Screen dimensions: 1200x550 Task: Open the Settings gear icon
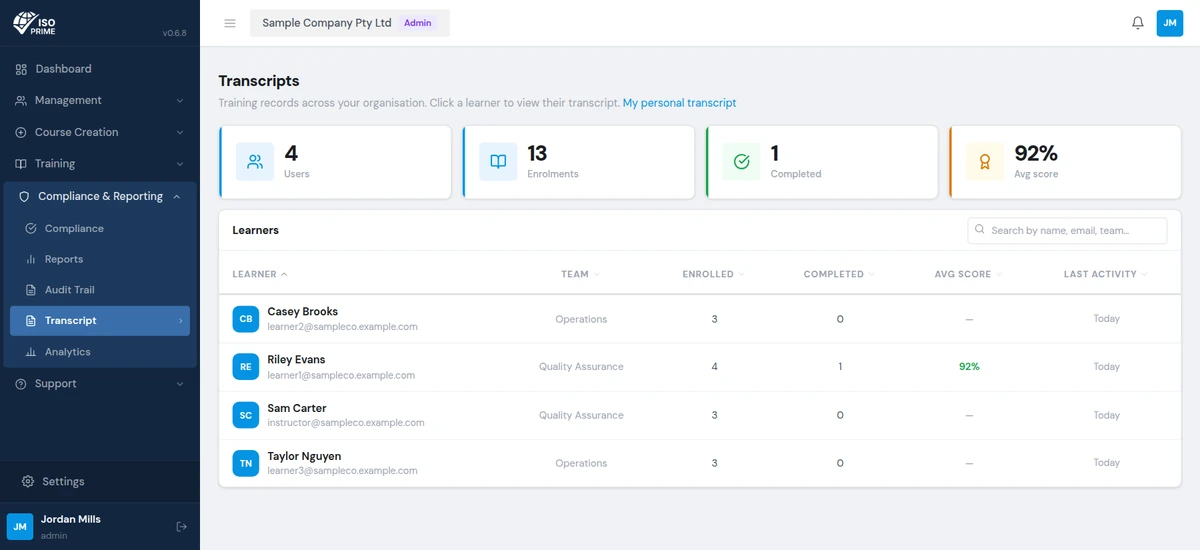point(28,481)
